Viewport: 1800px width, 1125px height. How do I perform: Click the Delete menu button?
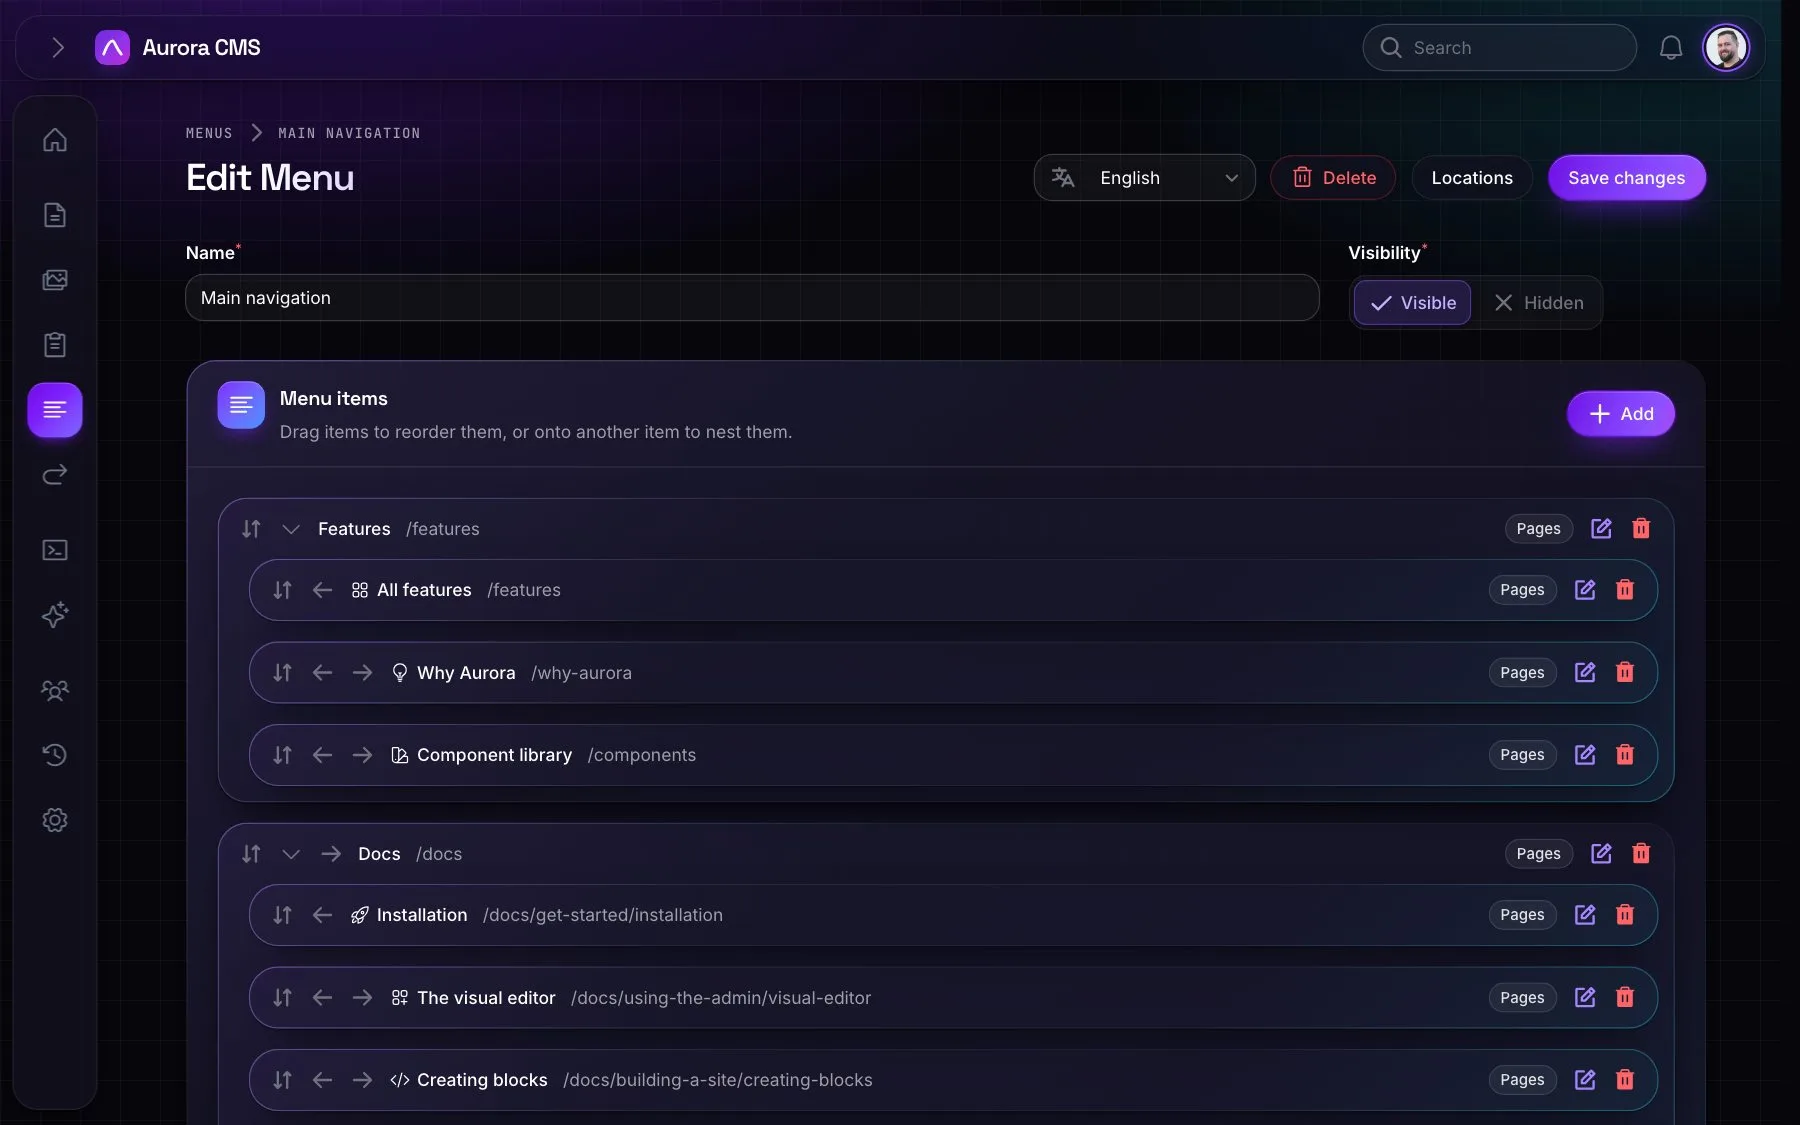pos(1333,178)
